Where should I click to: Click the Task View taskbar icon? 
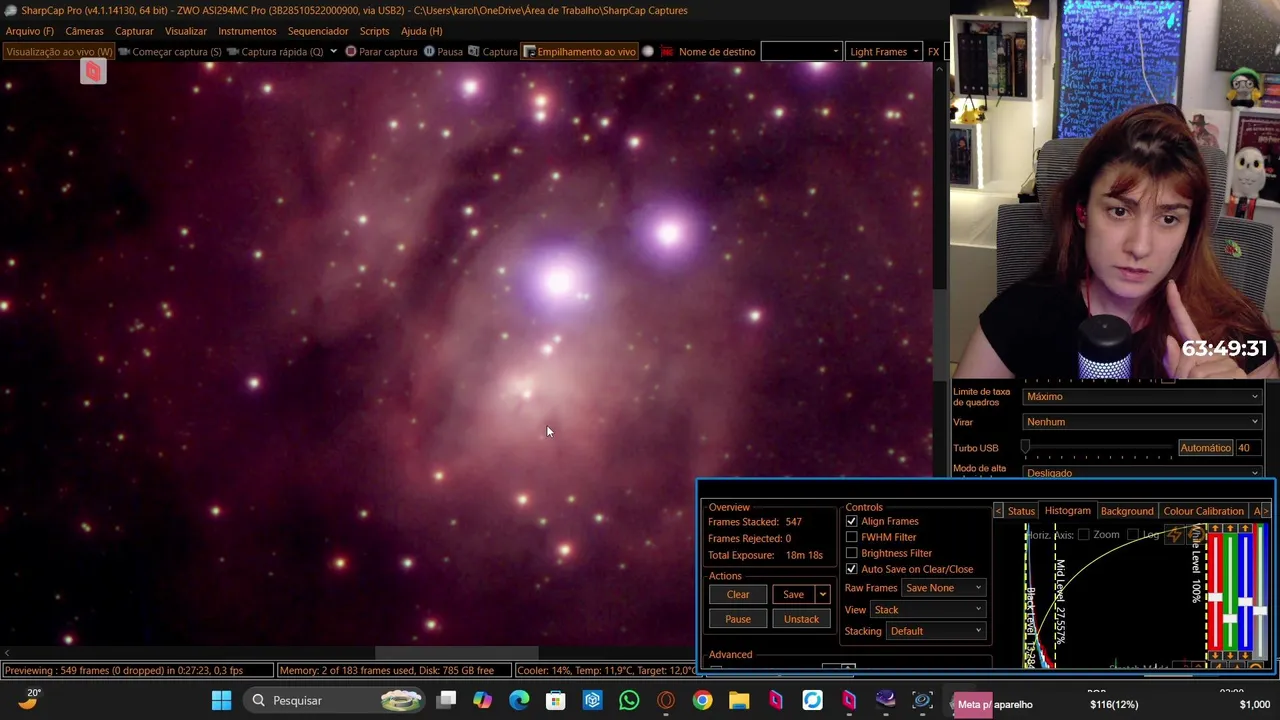pos(446,700)
